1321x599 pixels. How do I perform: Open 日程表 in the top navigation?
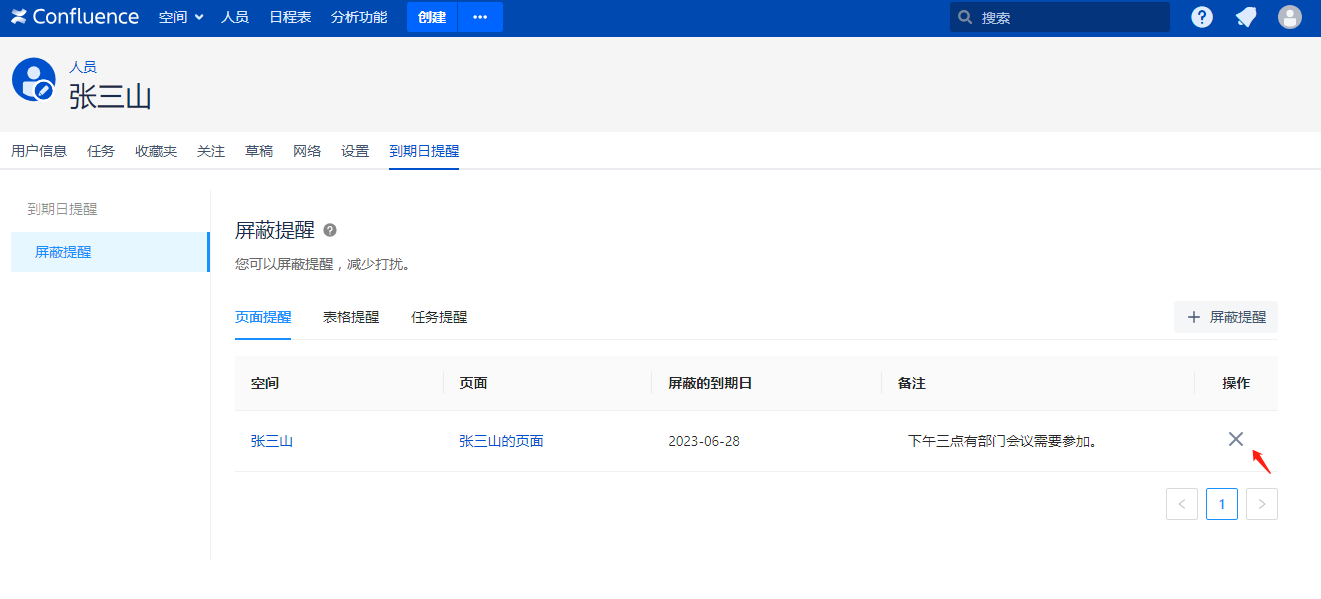point(290,17)
